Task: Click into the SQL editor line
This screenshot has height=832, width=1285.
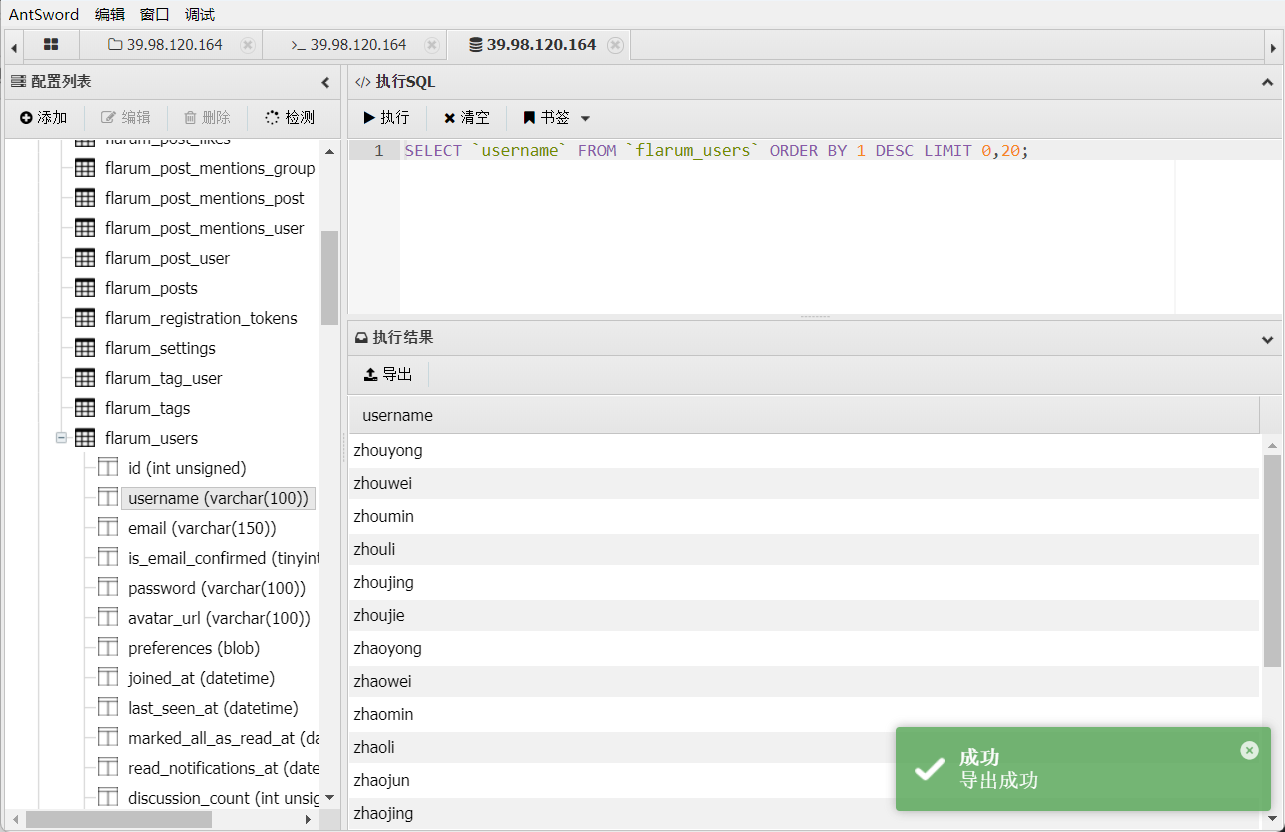Action: [x=840, y=151]
